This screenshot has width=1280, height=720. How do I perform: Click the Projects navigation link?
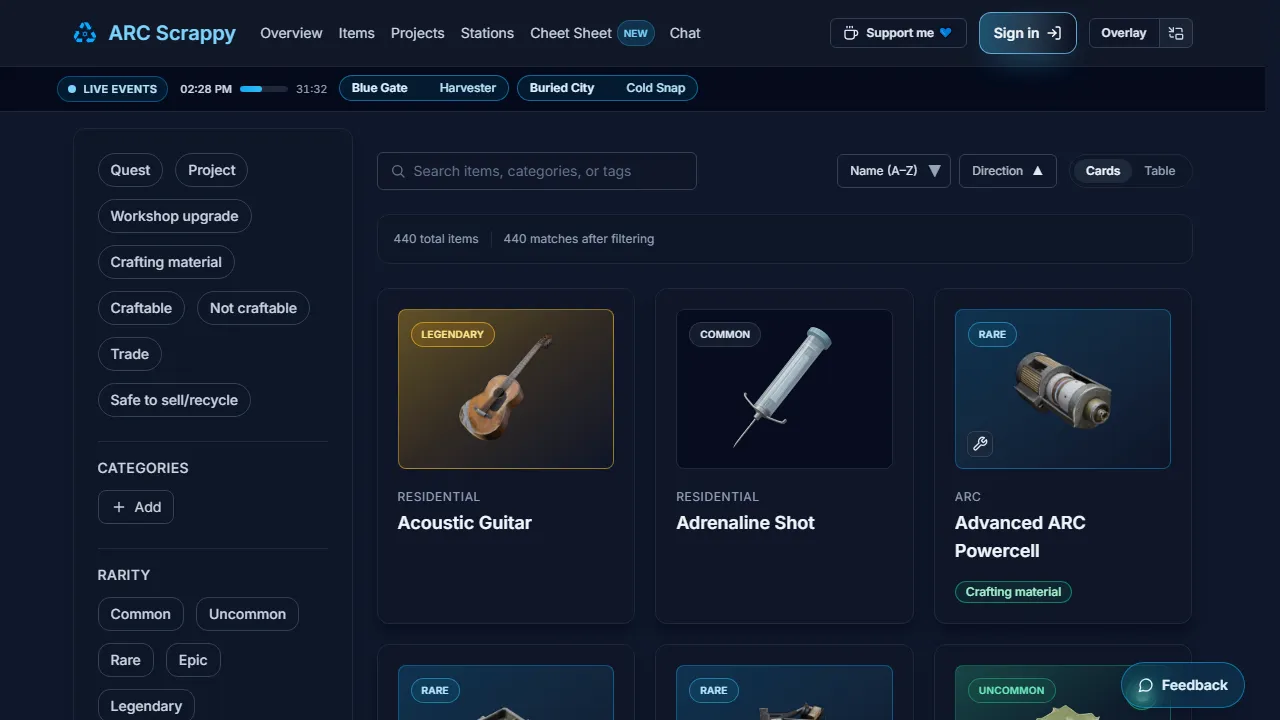417,33
